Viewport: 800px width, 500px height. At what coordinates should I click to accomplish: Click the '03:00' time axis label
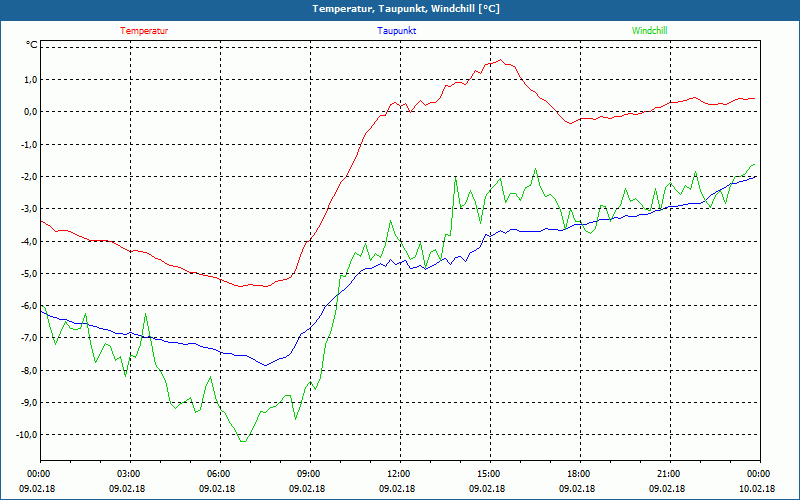(127, 474)
